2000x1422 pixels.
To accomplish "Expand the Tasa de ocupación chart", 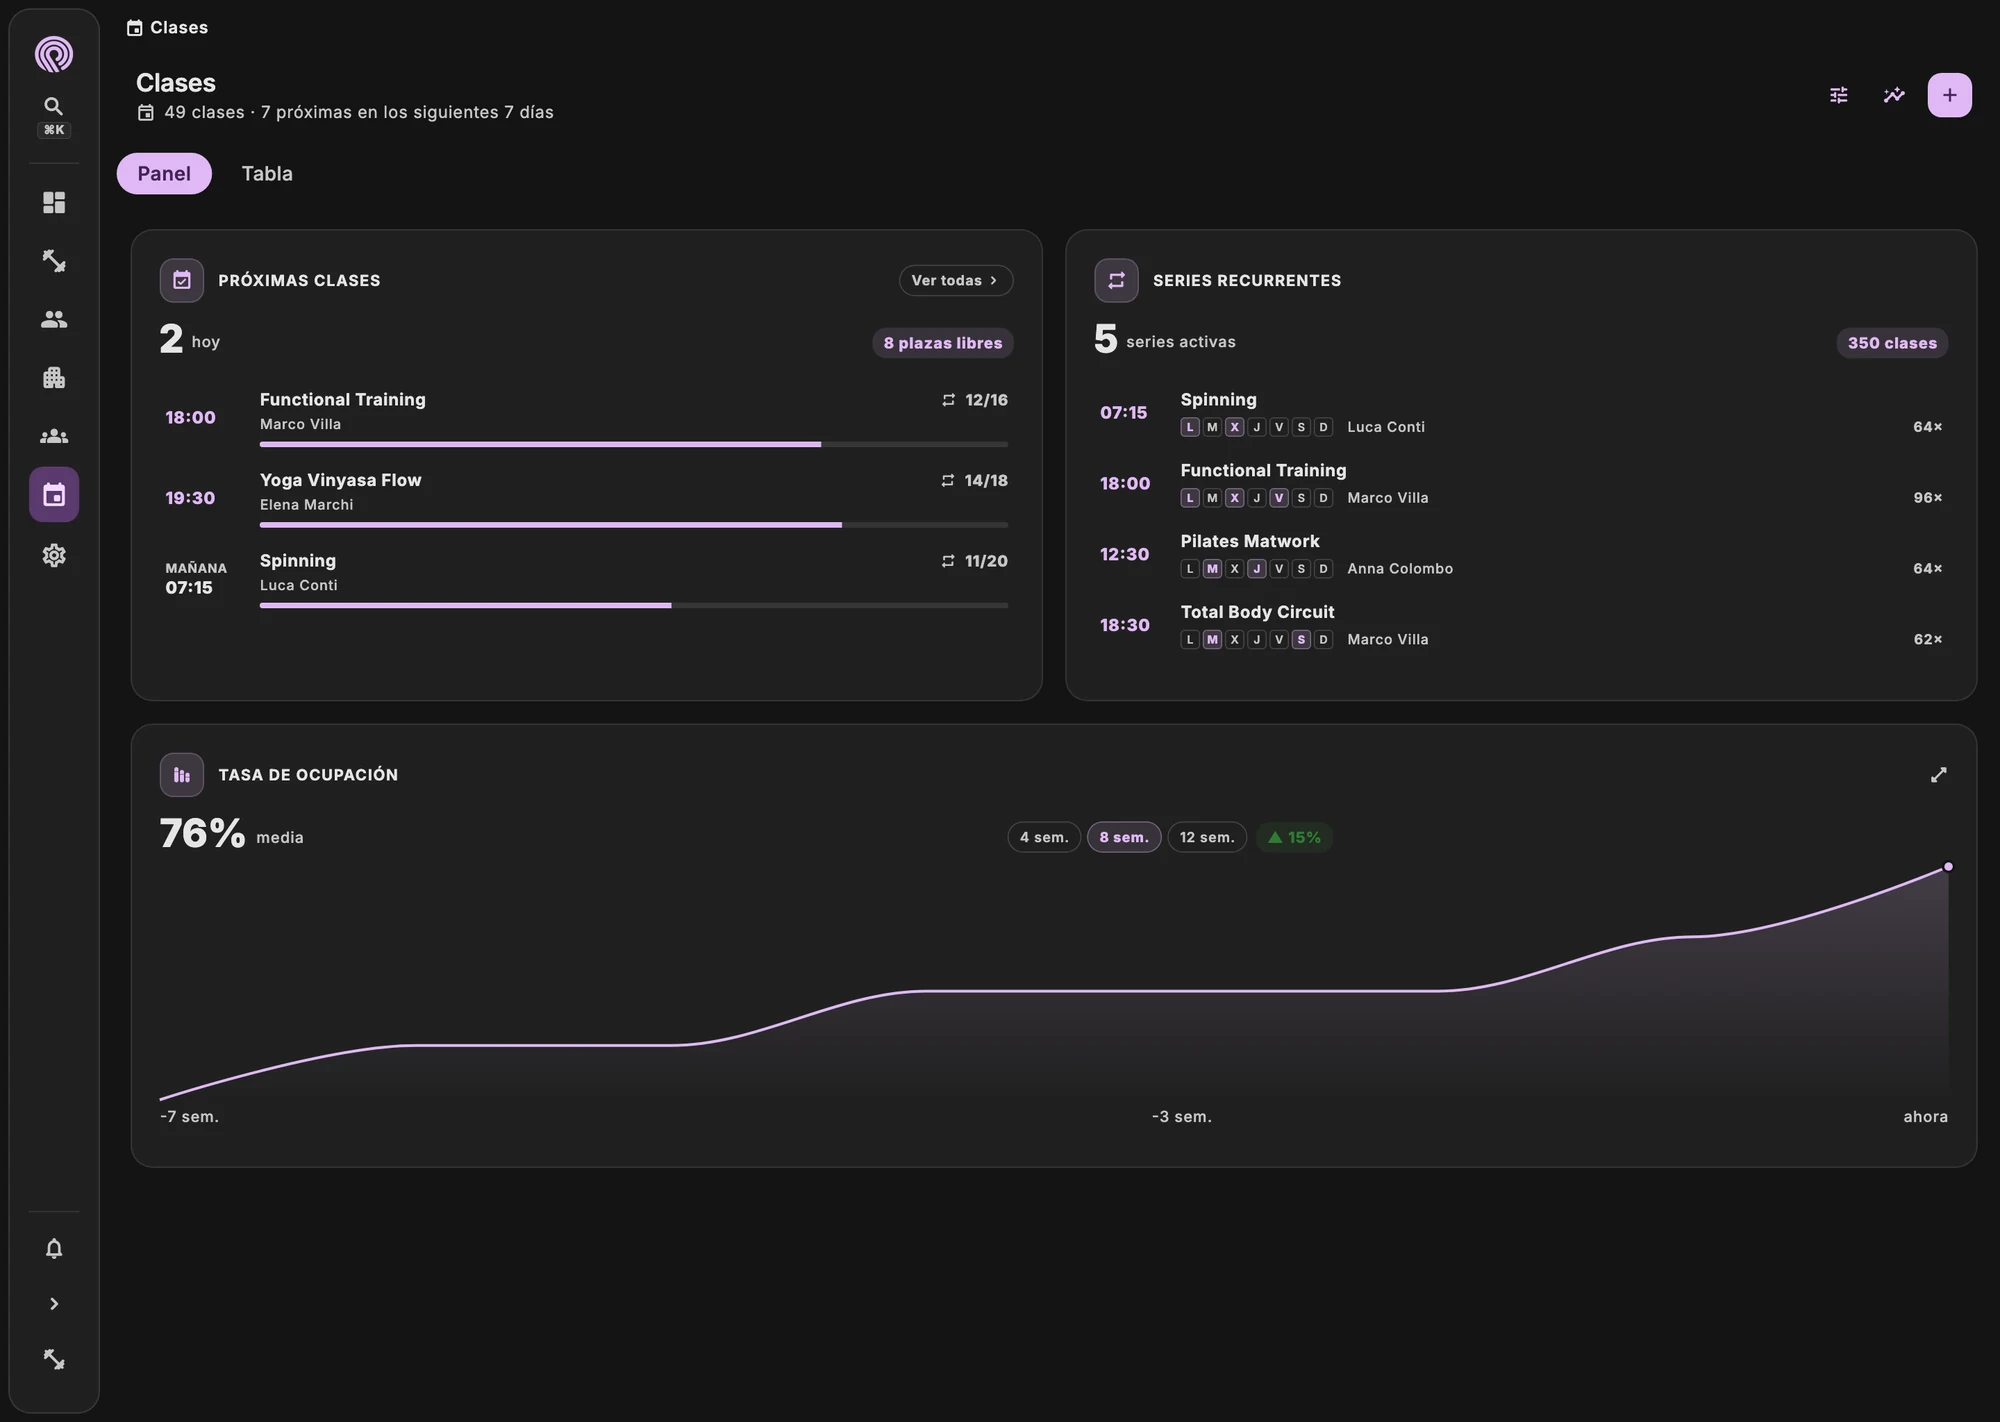I will (1939, 775).
